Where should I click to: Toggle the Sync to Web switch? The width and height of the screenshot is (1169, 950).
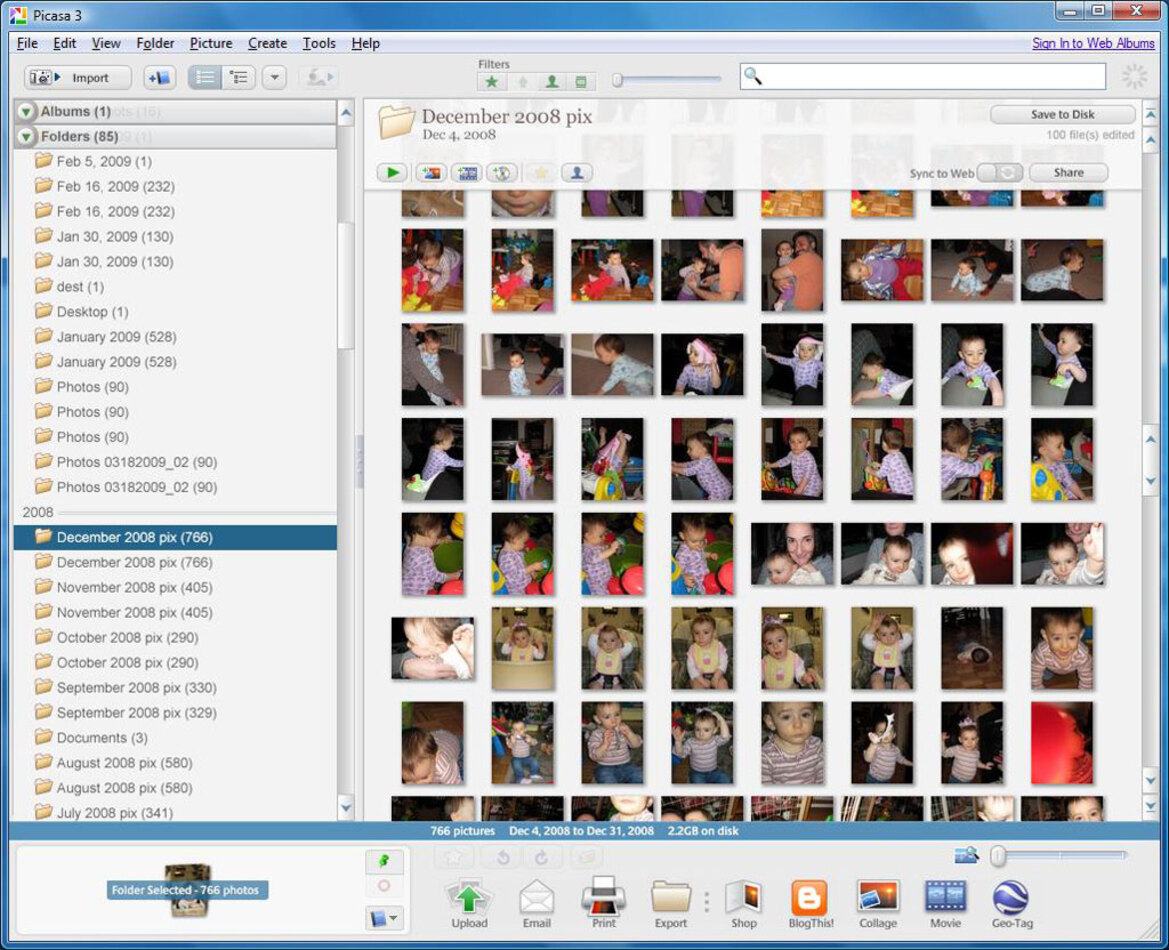tap(1000, 173)
